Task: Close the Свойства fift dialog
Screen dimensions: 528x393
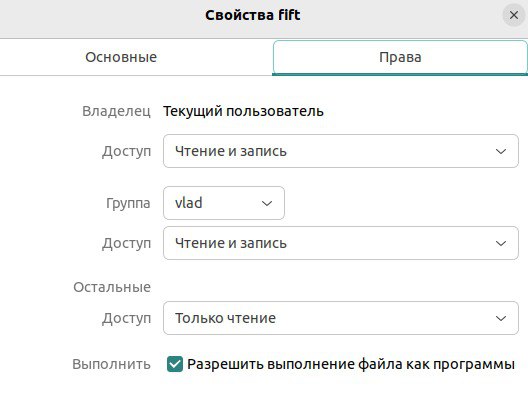Action: click(x=514, y=15)
